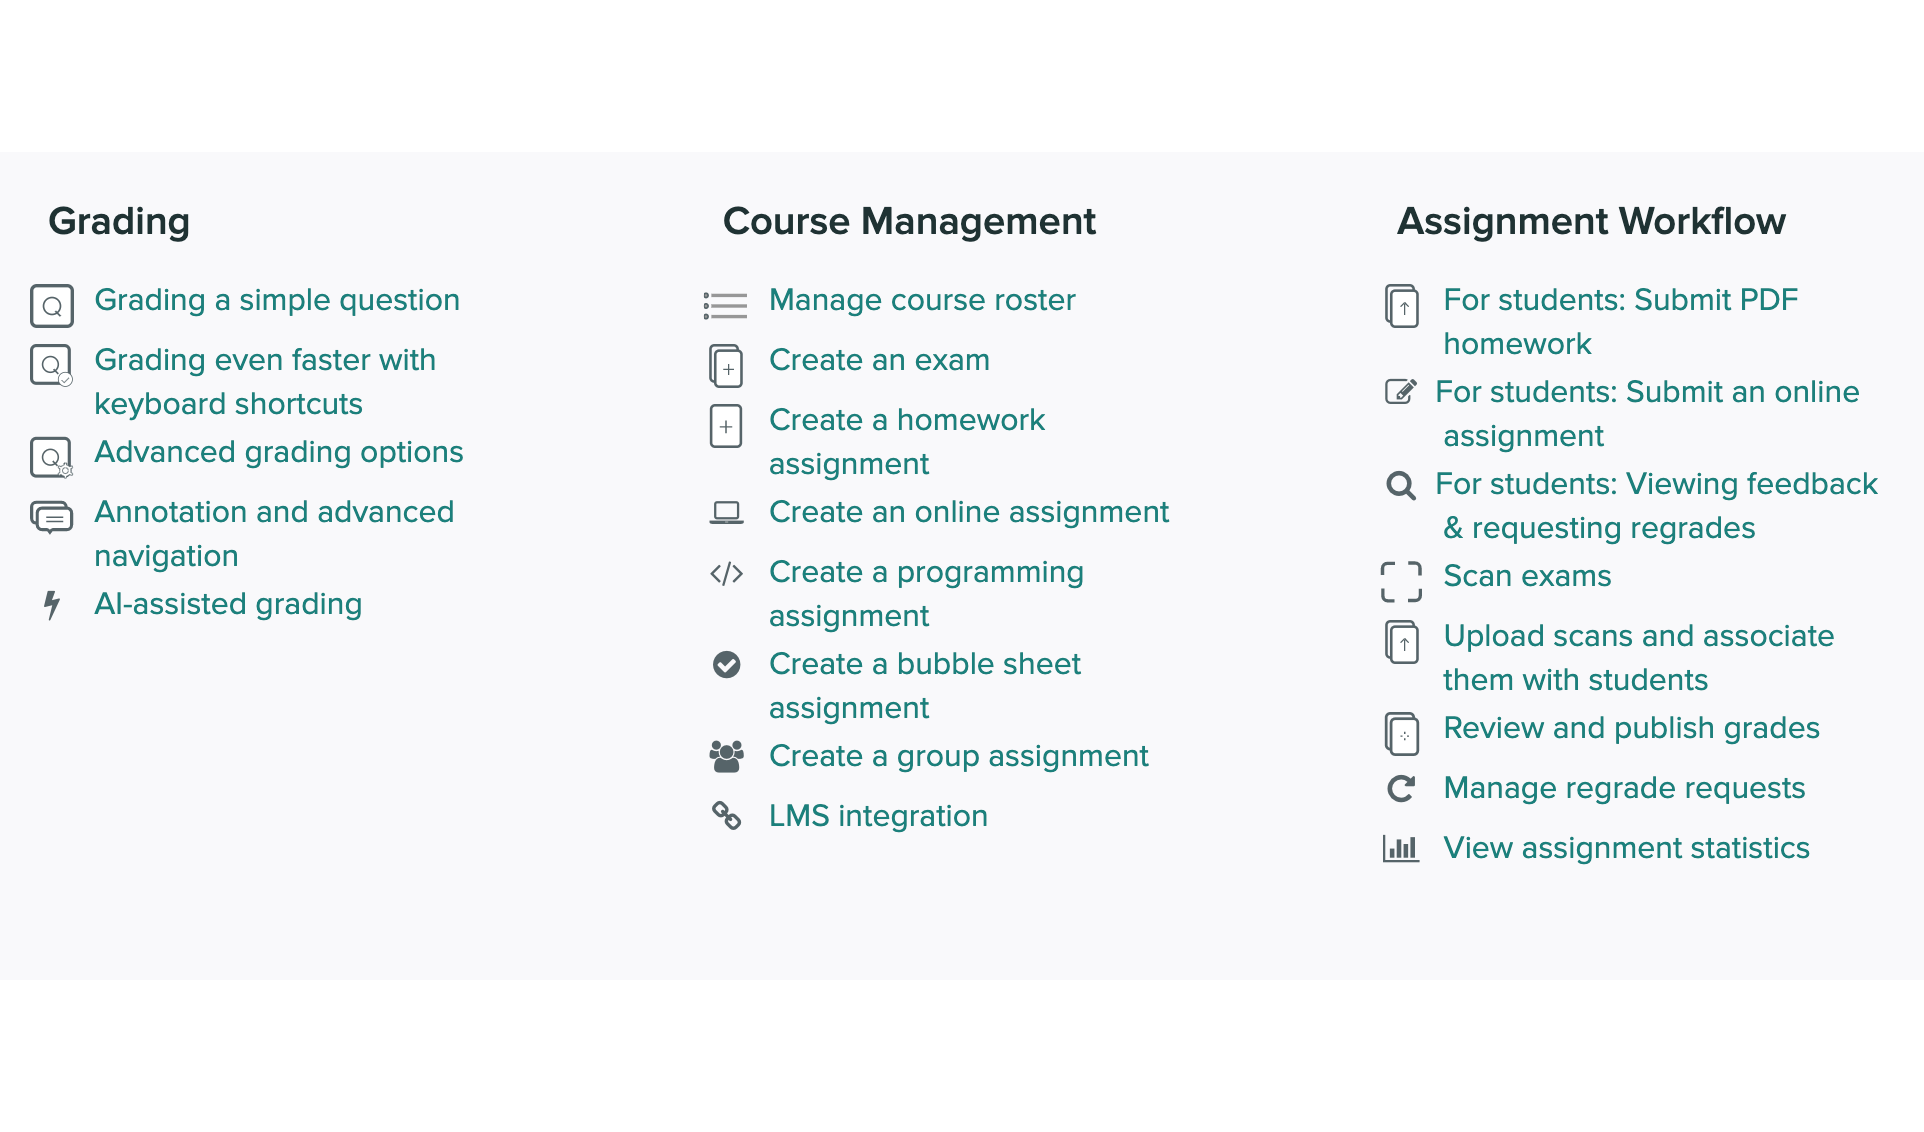Click the circular arrow regrade requests icon
This screenshot has height=1132, width=1924.
click(1401, 789)
